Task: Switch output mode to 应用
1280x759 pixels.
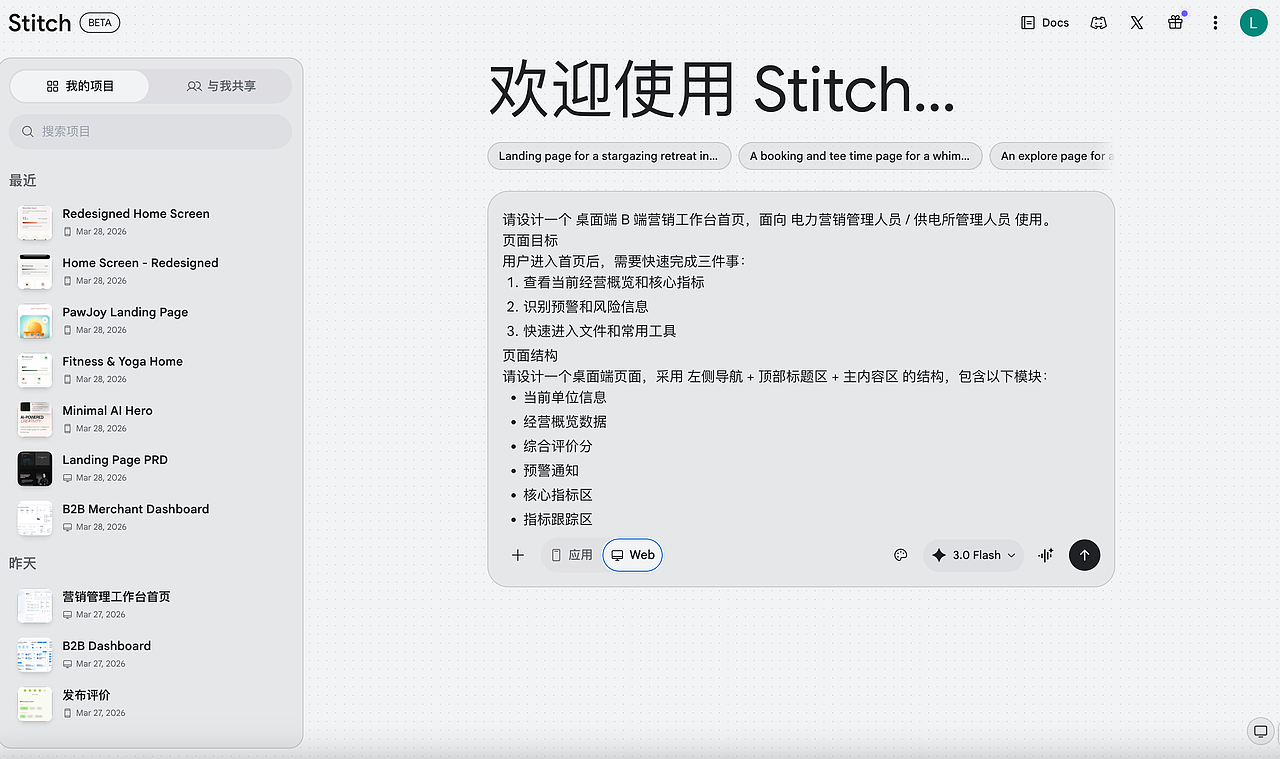Action: coord(572,554)
